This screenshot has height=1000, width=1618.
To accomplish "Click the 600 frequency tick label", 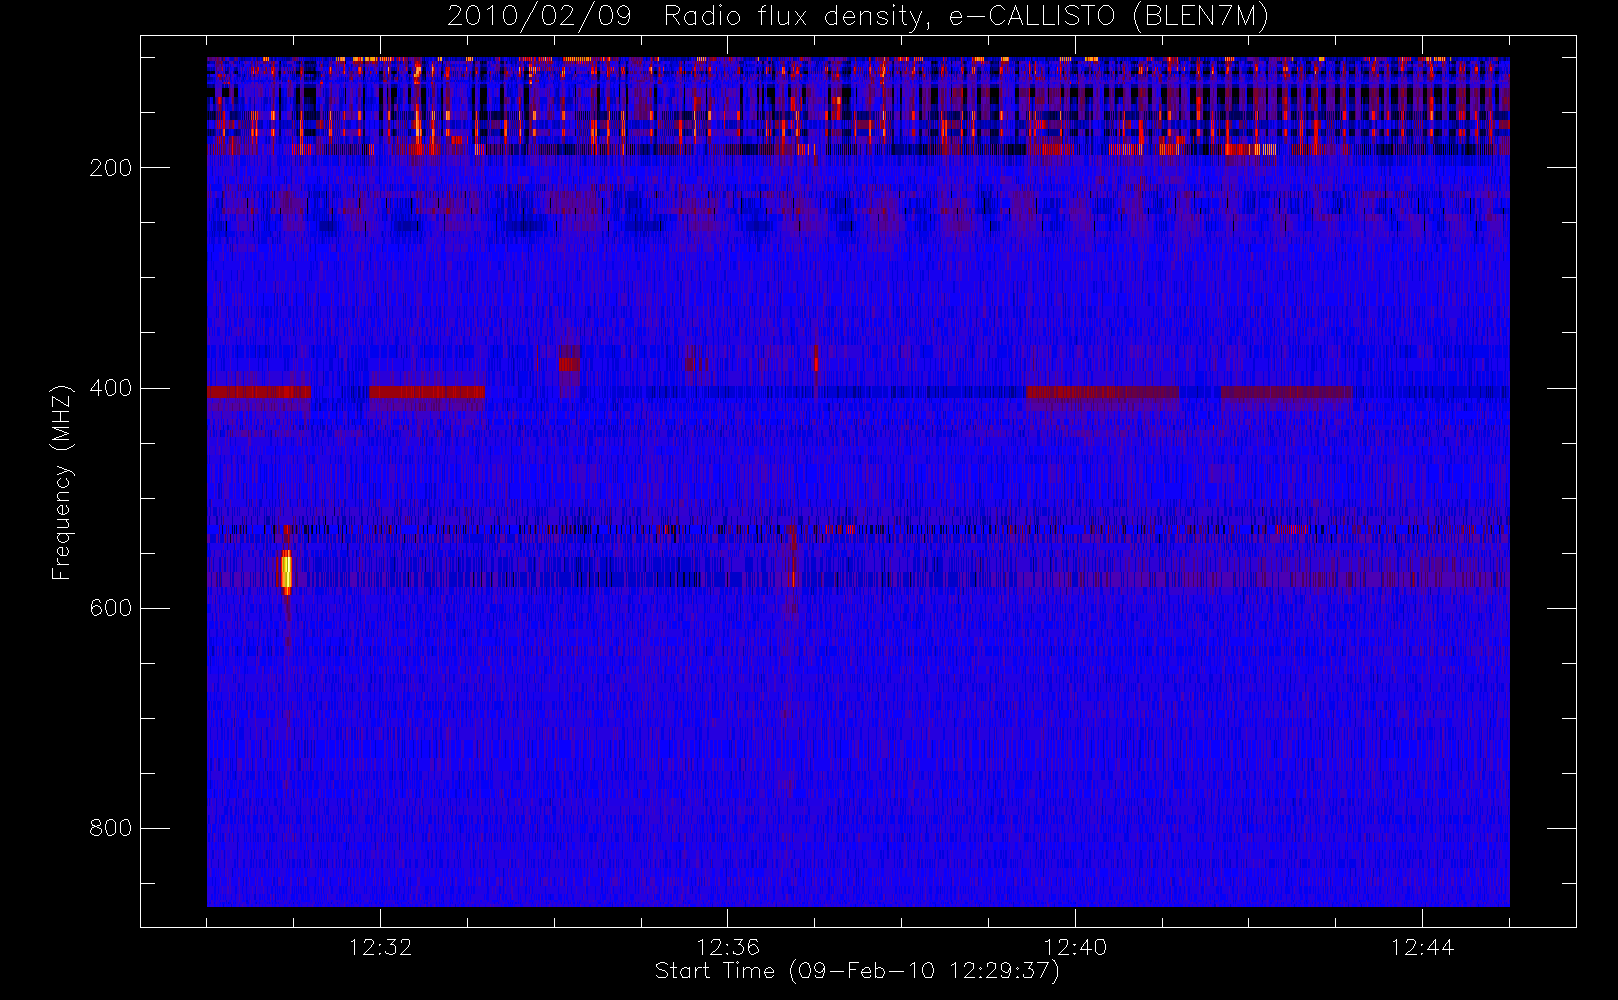I will (110, 608).
